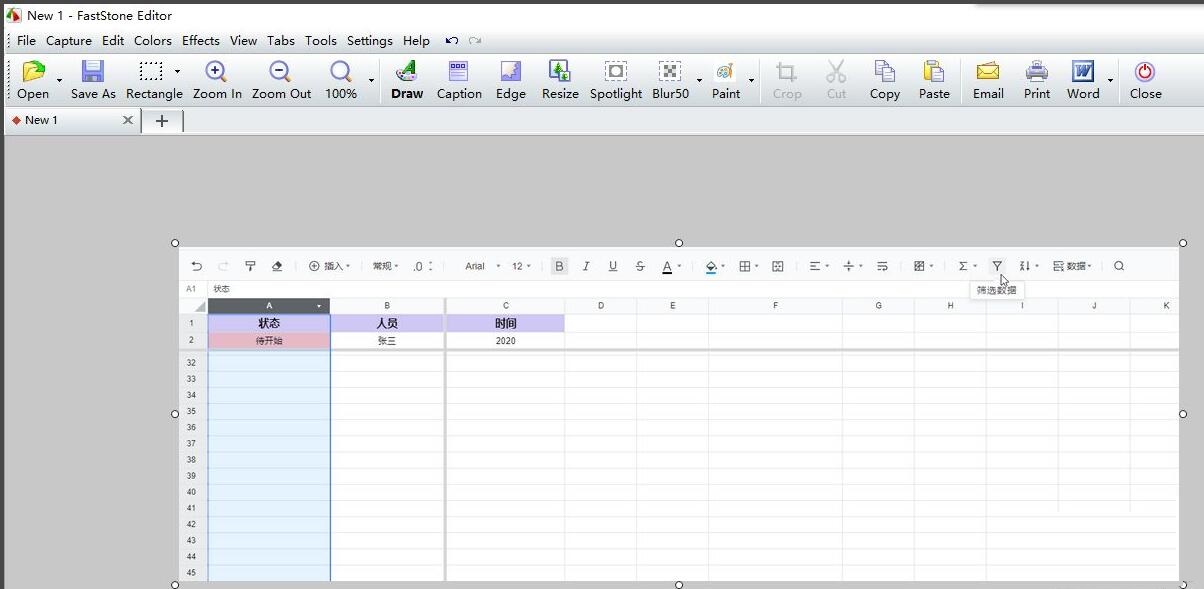The image size is (1204, 589).
Task: Open a file with the Open toolbar icon
Action: coord(33,72)
